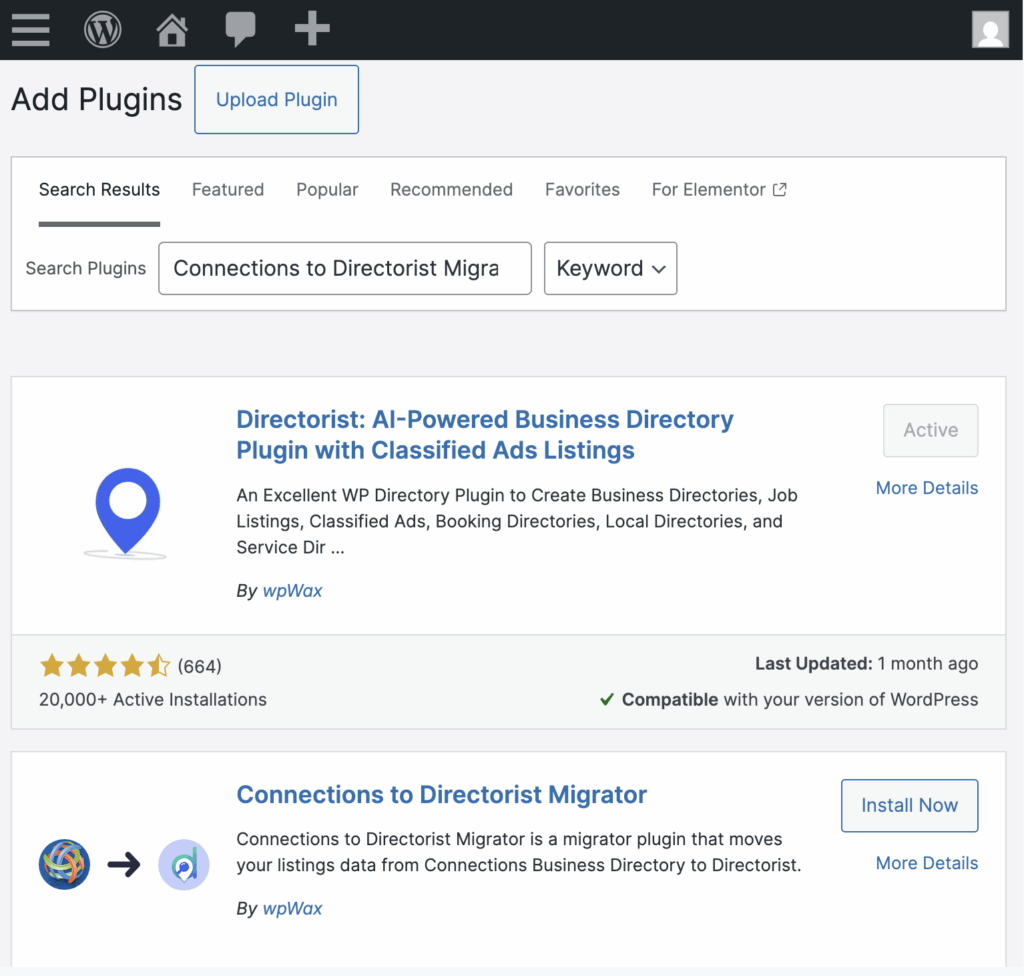1024x976 pixels.
Task: Expand the Keyword search type dropdown
Action: (610, 268)
